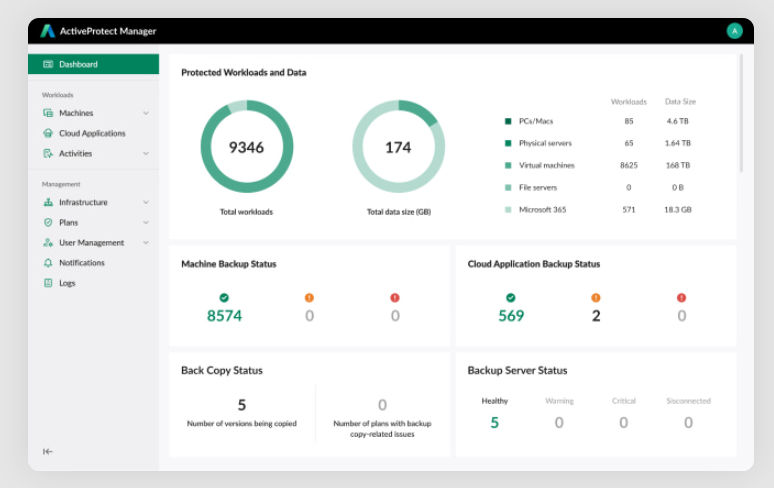Image resolution: width=774 pixels, height=488 pixels.
Task: Click the orange warning icon under Cloud Application Backup Status
Action: click(x=596, y=297)
